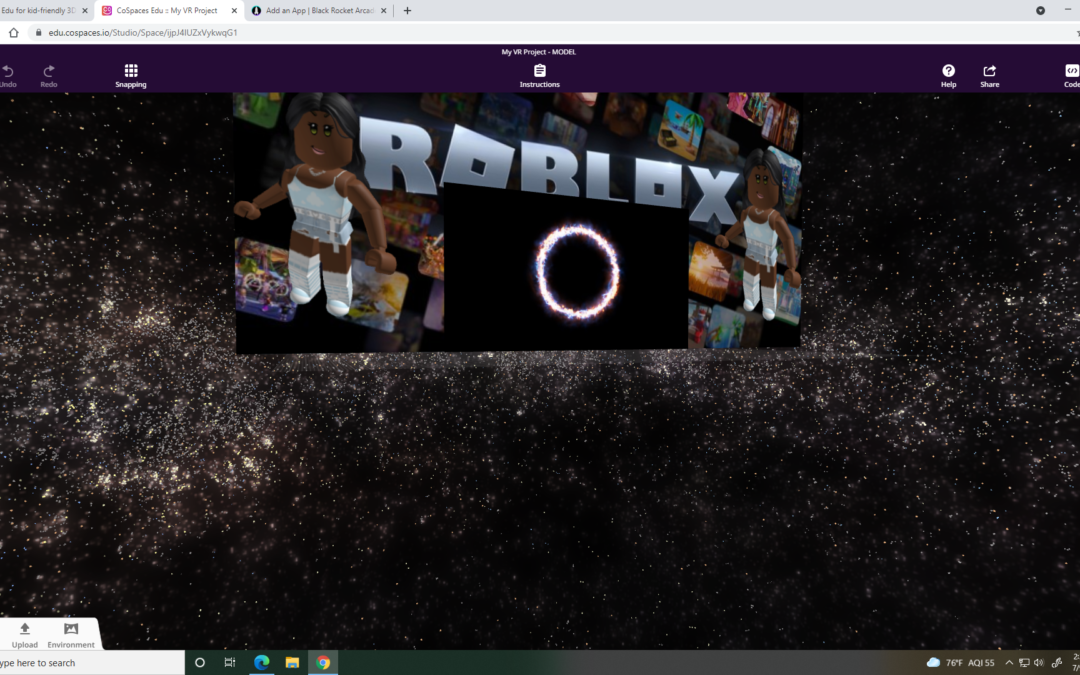
Task: Show hidden system tray icons
Action: tap(1009, 663)
